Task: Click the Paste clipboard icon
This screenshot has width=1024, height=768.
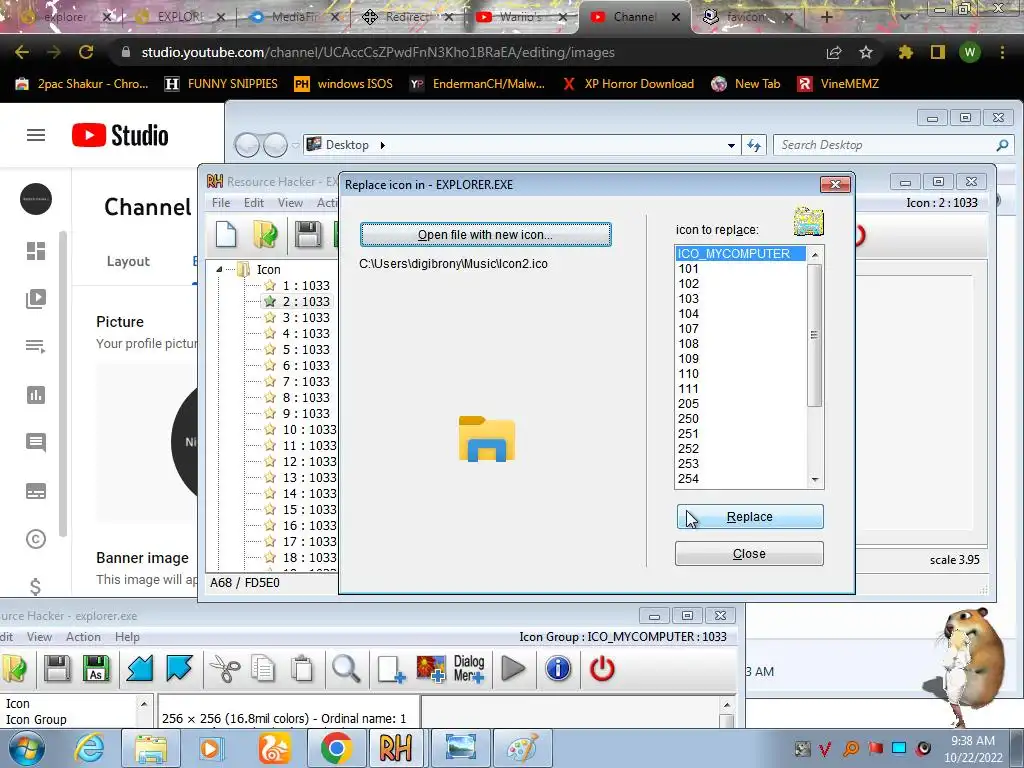Action: pos(302,669)
